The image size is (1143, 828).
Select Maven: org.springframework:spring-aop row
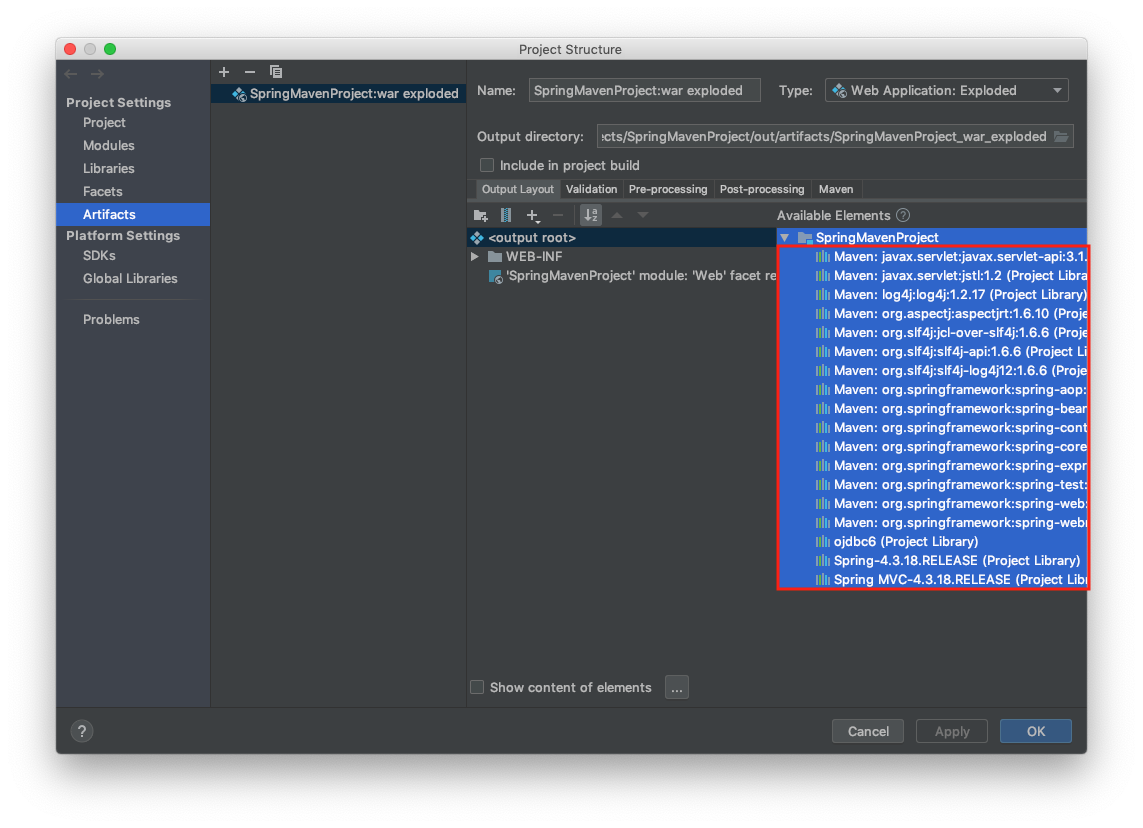point(933,389)
